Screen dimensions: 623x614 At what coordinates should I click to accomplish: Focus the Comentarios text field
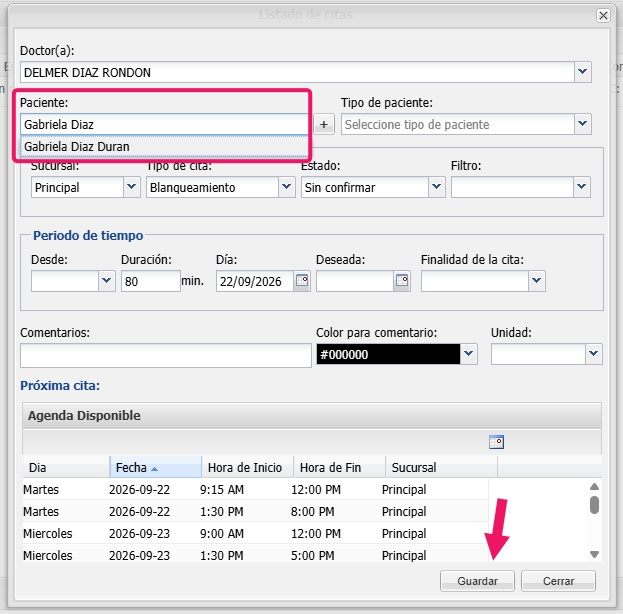tap(166, 355)
